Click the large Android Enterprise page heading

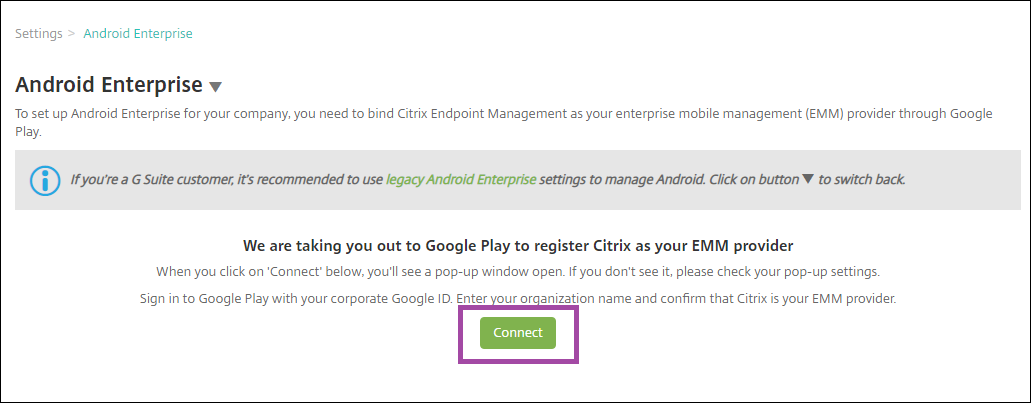109,84
